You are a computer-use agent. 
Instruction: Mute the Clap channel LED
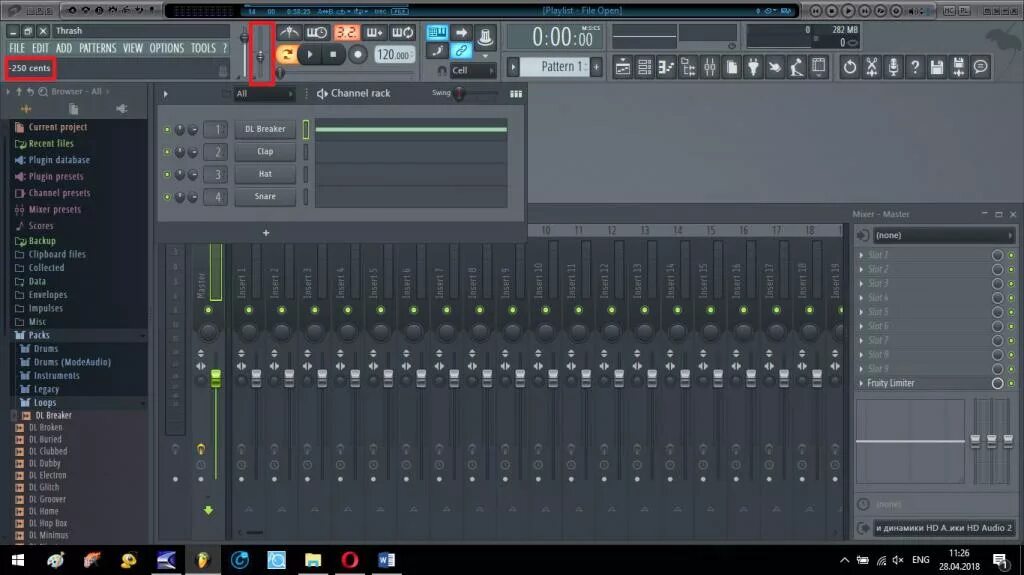(x=167, y=152)
